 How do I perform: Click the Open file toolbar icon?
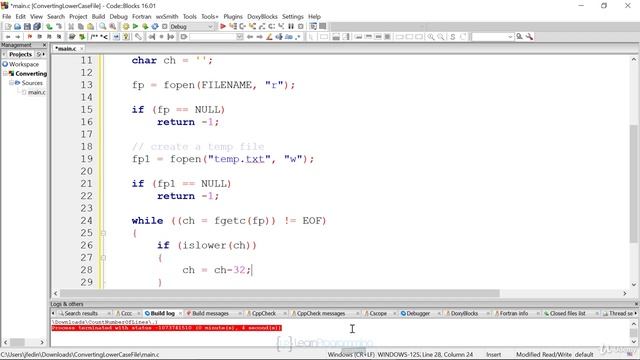18,27
